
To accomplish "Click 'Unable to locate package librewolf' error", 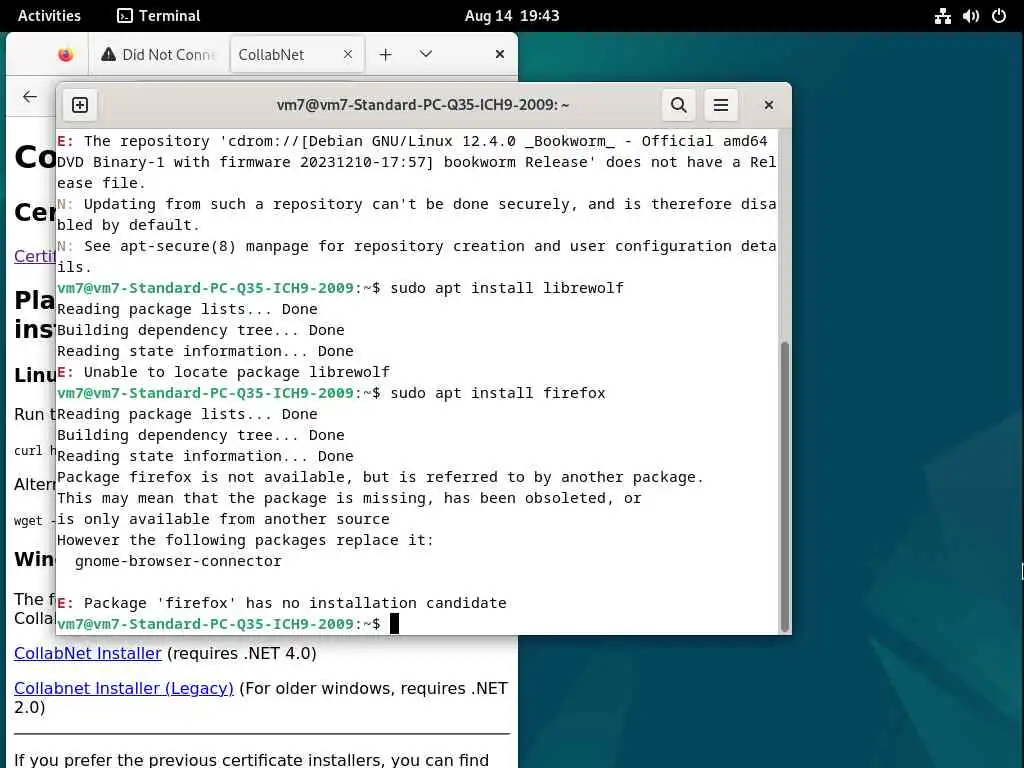I will (236, 372).
